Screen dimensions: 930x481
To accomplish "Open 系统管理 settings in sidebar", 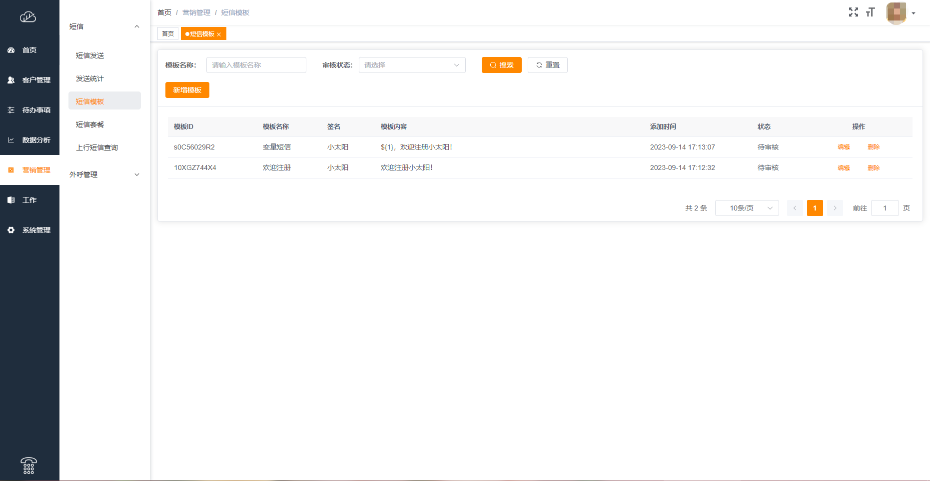I will click(x=29, y=230).
